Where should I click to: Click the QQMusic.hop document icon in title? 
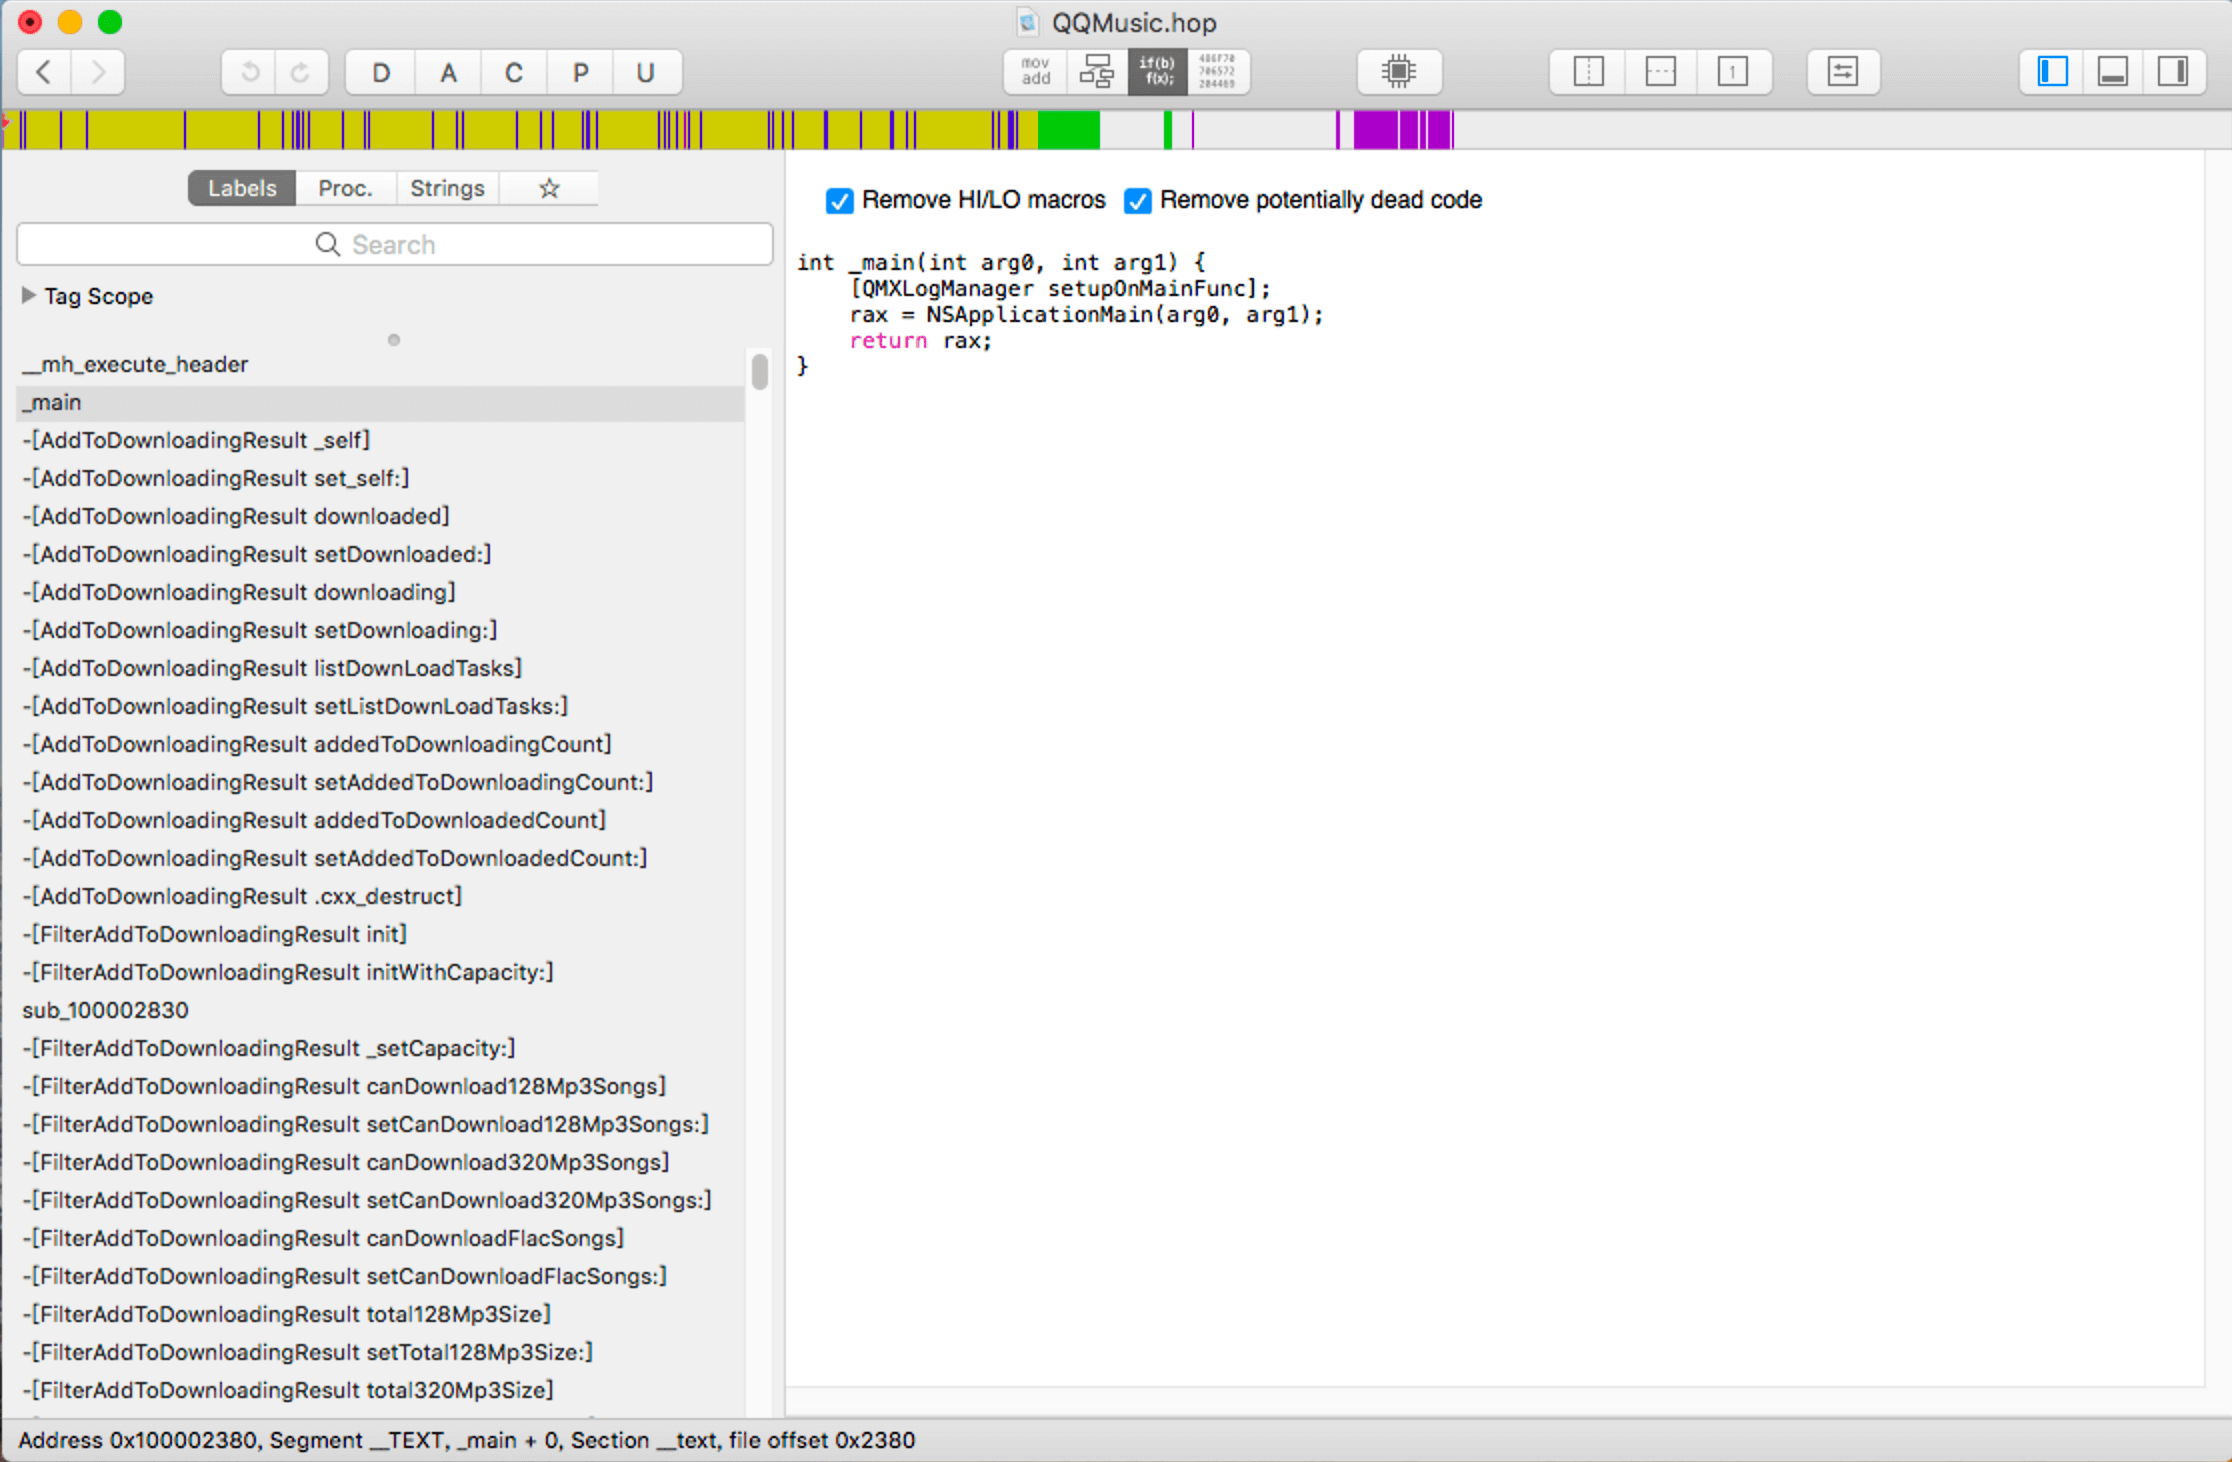pyautogui.click(x=1028, y=22)
